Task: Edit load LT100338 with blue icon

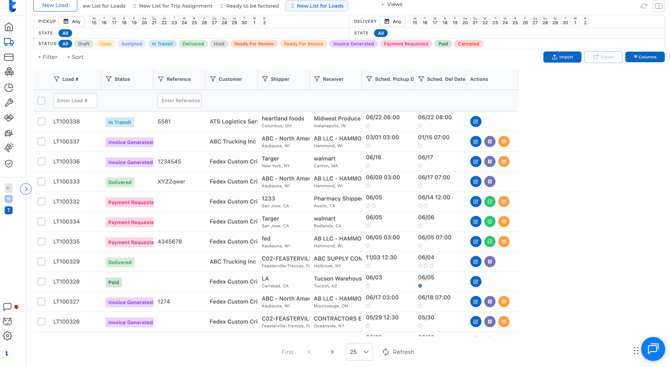Action: tap(476, 121)
